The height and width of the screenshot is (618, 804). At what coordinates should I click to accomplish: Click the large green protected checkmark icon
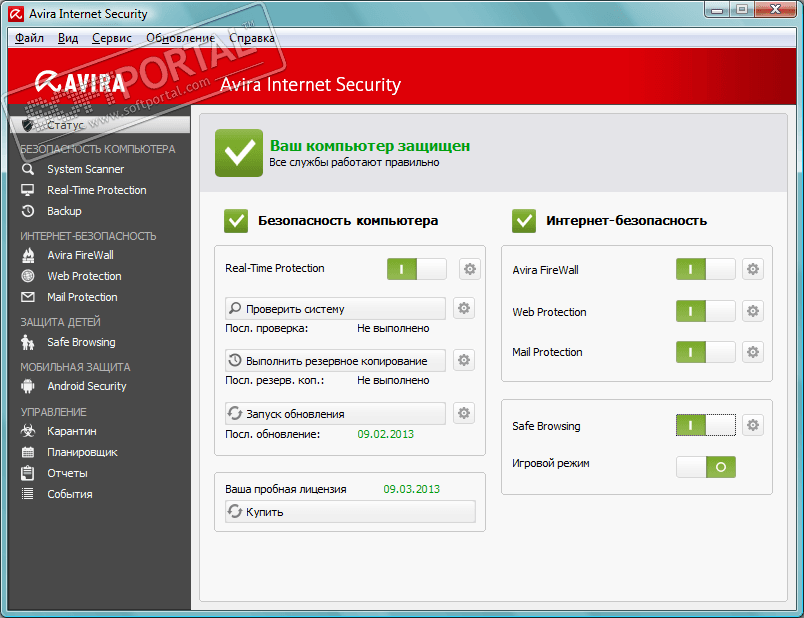click(x=239, y=153)
